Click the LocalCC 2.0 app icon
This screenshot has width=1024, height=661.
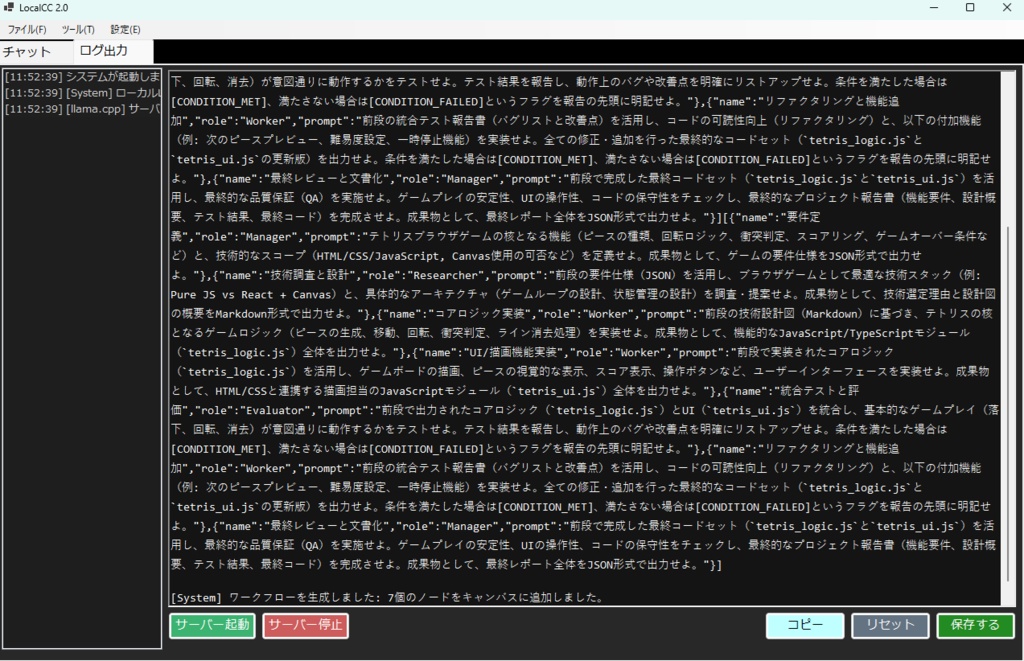point(8,7)
